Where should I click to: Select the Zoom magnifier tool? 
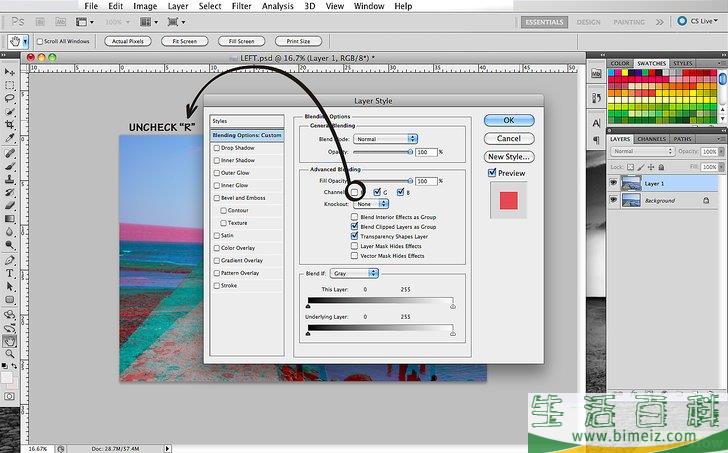click(10, 353)
